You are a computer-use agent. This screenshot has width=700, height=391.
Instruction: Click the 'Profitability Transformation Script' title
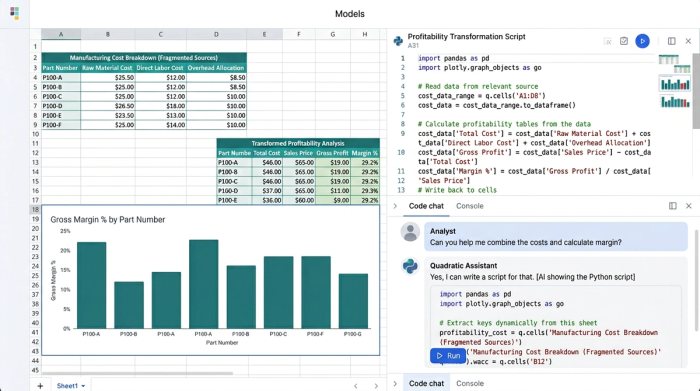coord(466,37)
